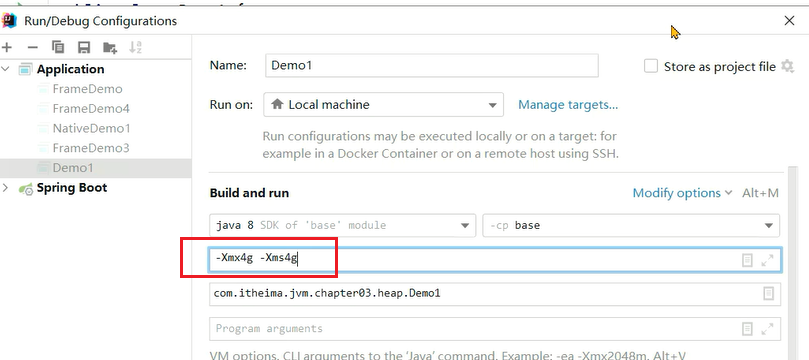The height and width of the screenshot is (360, 809).
Task: Click into the Name field Demo1
Action: click(x=432, y=66)
